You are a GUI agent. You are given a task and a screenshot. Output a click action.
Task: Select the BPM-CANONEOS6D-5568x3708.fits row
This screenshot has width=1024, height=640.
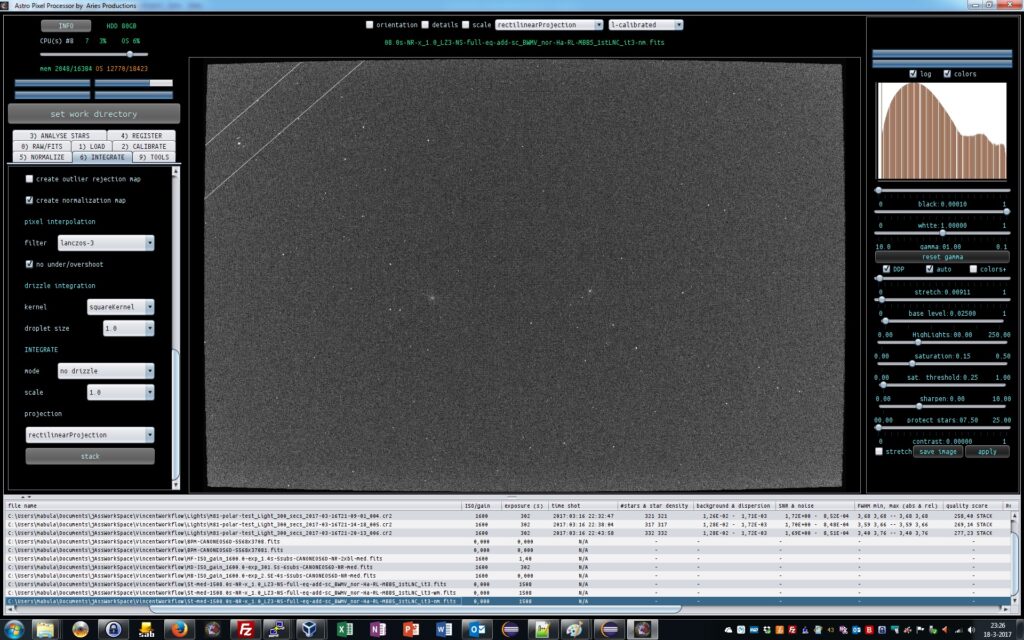tap(508, 541)
